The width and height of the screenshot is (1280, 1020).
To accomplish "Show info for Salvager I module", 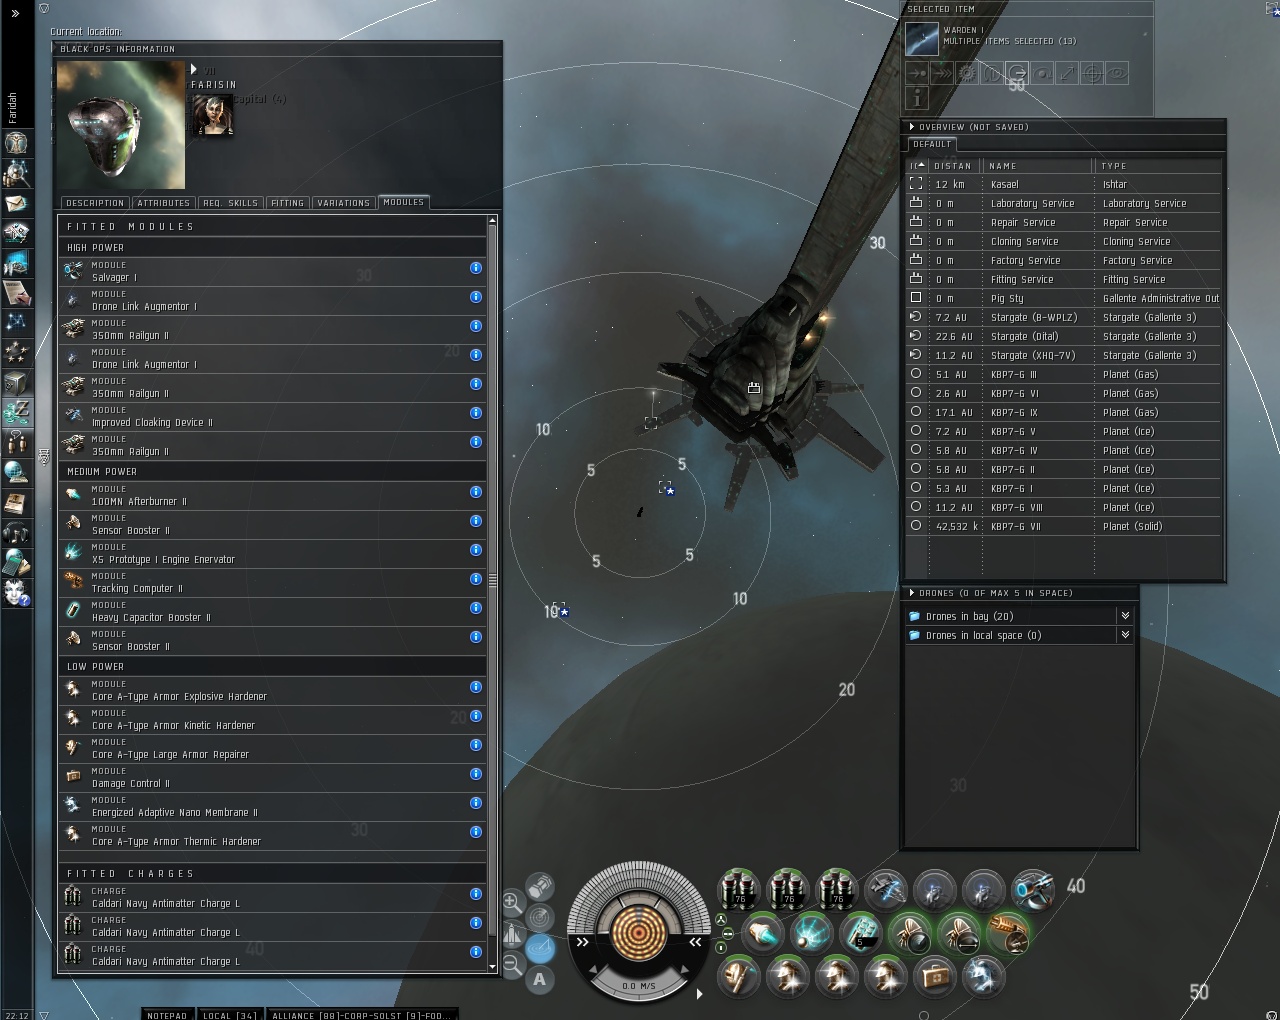I will pos(476,268).
